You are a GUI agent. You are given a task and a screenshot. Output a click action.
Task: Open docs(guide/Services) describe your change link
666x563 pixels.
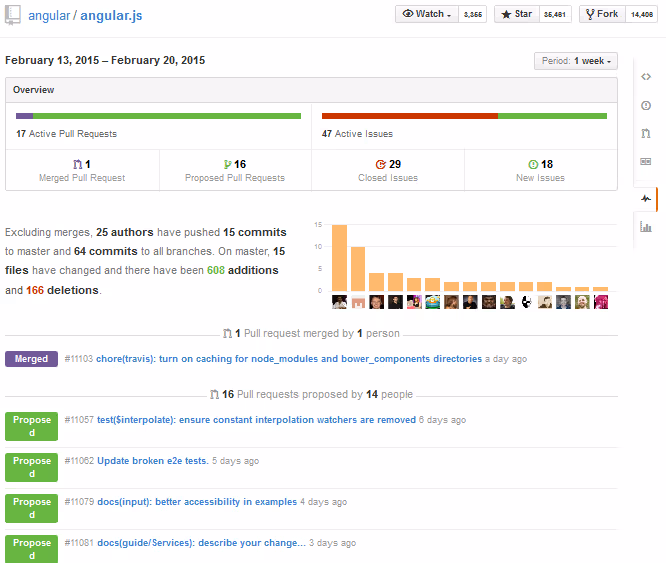[x=201, y=543]
